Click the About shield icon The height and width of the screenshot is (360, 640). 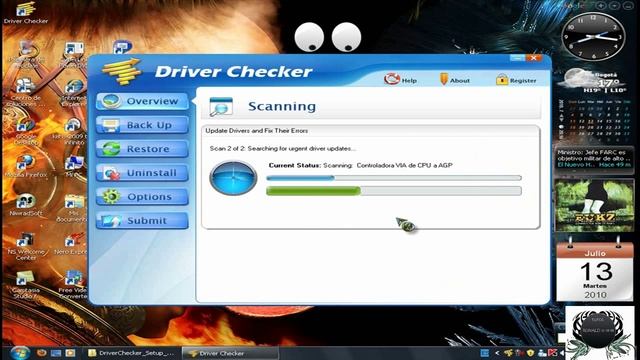pyautogui.click(x=444, y=79)
